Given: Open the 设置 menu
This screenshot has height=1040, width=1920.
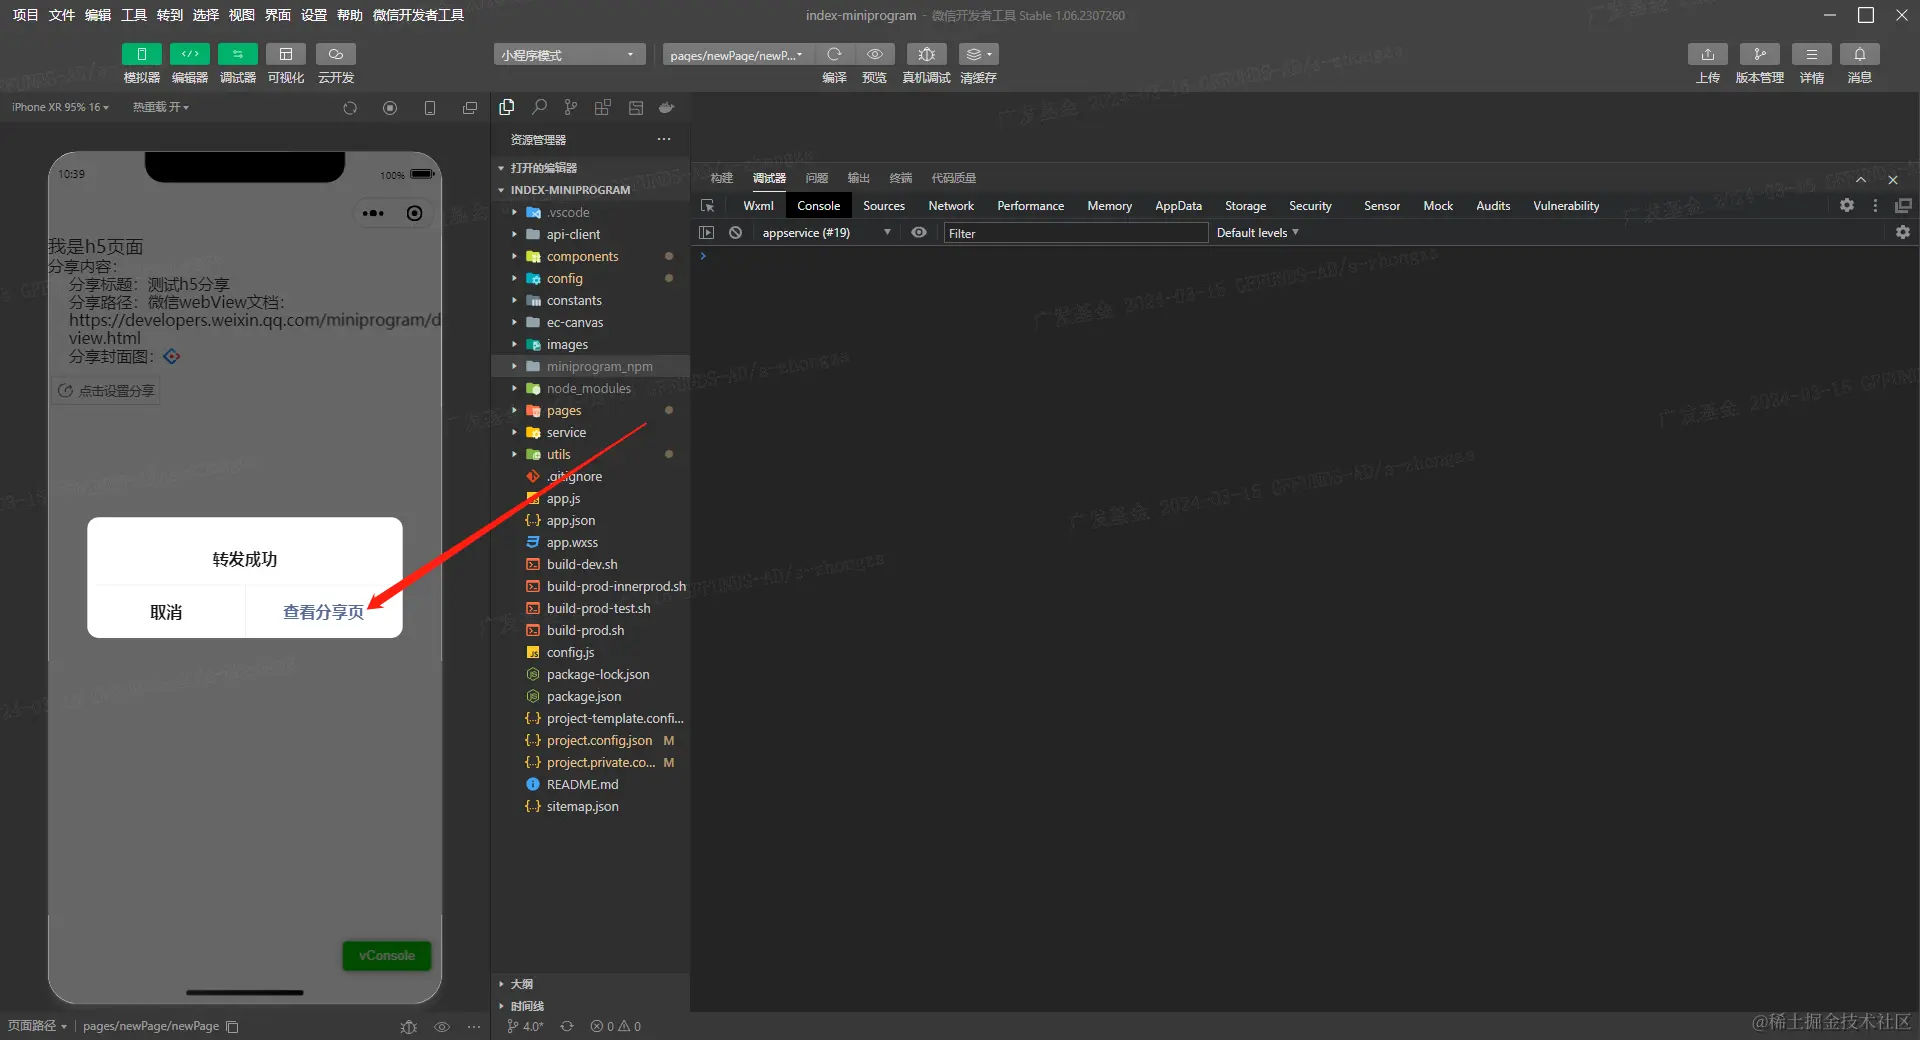Looking at the screenshot, I should click(314, 15).
